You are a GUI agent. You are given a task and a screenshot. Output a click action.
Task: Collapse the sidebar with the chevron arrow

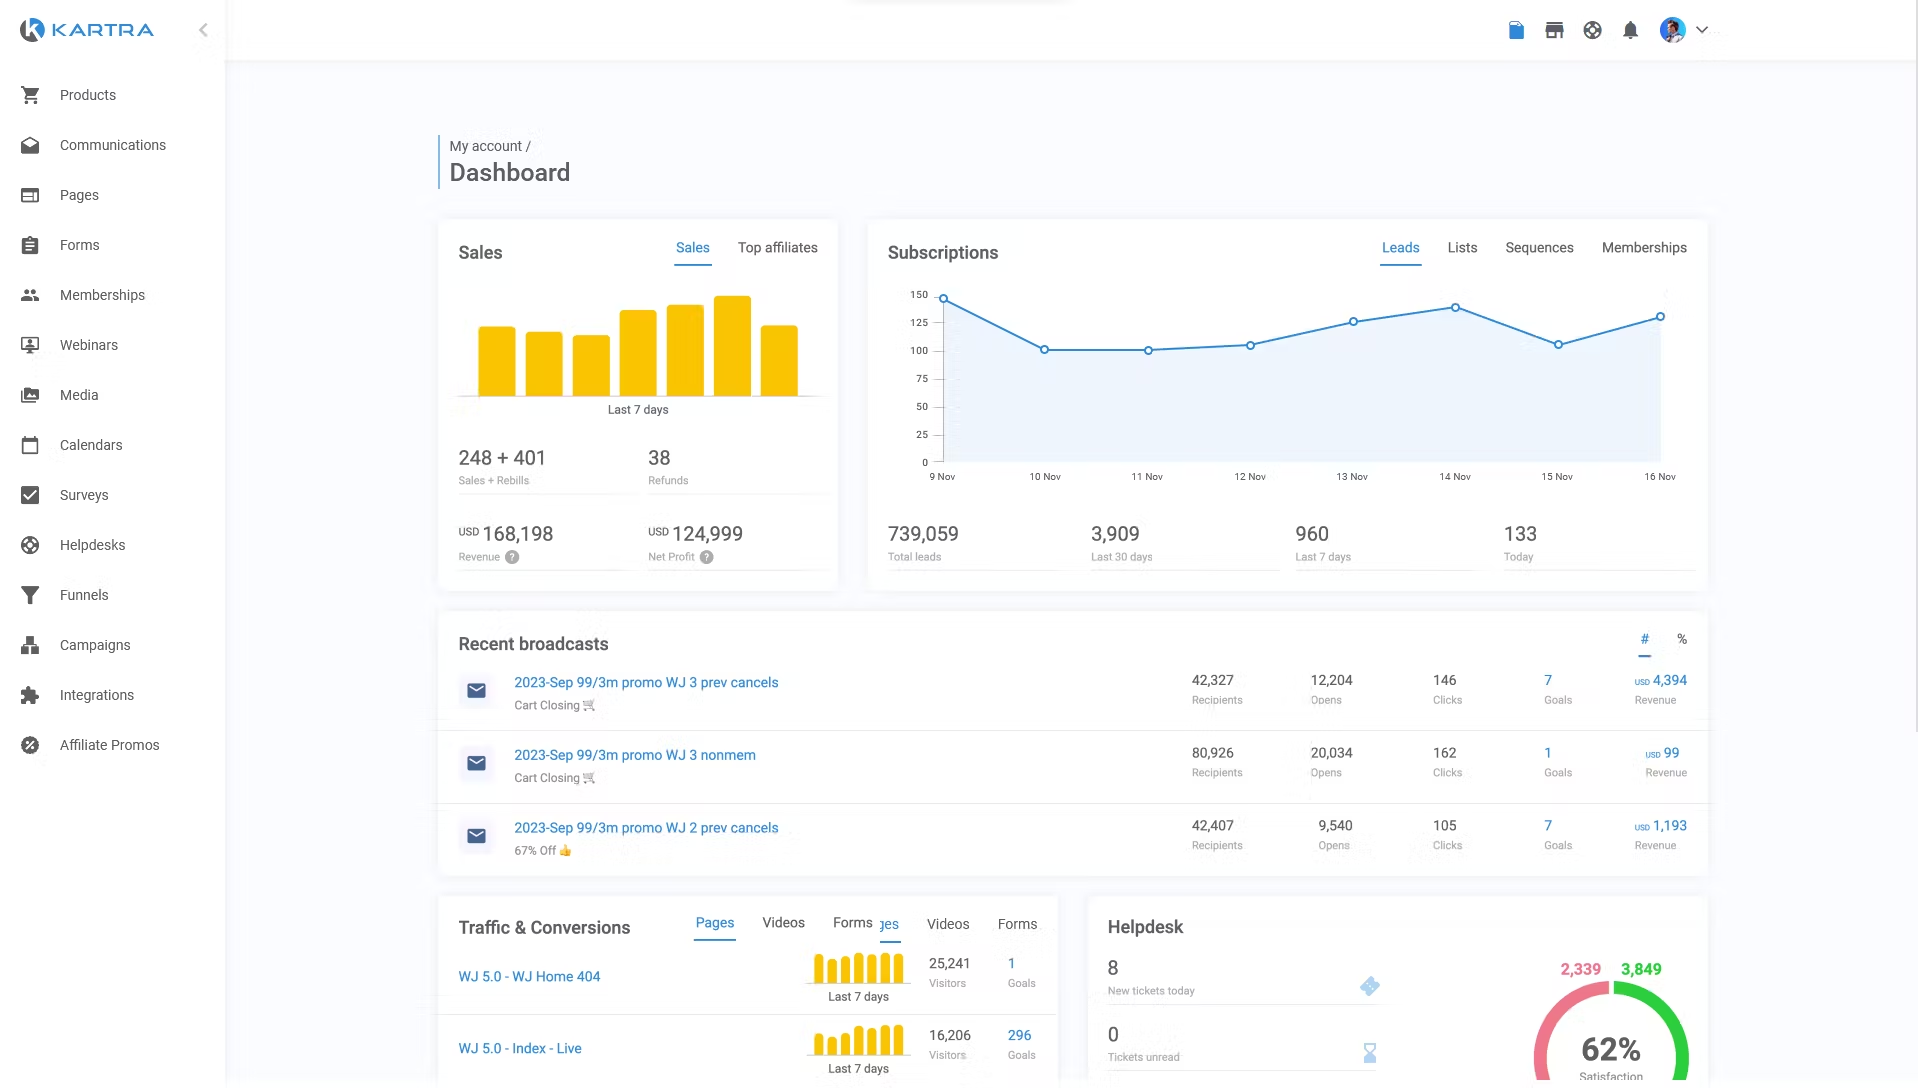click(x=203, y=30)
